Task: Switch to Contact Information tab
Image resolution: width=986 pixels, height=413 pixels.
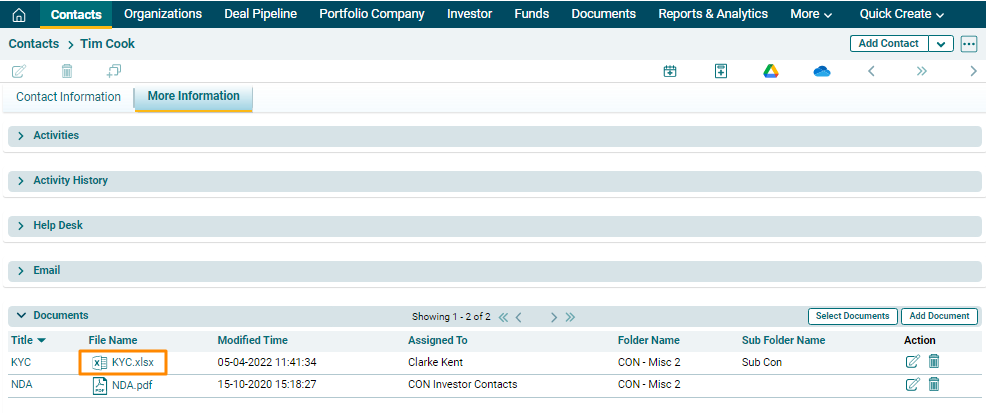Action: 68,97
